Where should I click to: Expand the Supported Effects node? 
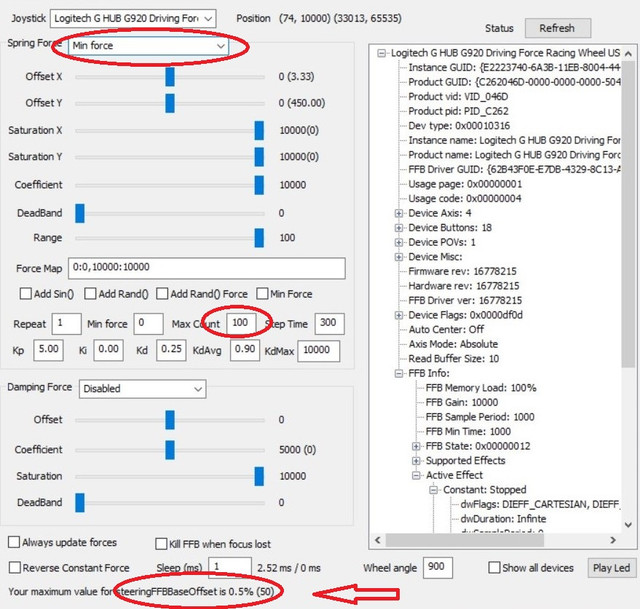[416, 461]
